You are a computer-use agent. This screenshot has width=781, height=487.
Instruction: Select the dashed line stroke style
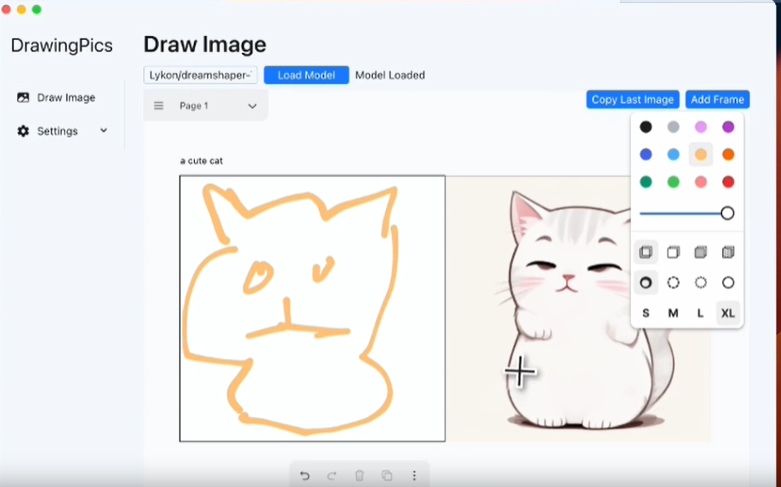pos(673,283)
